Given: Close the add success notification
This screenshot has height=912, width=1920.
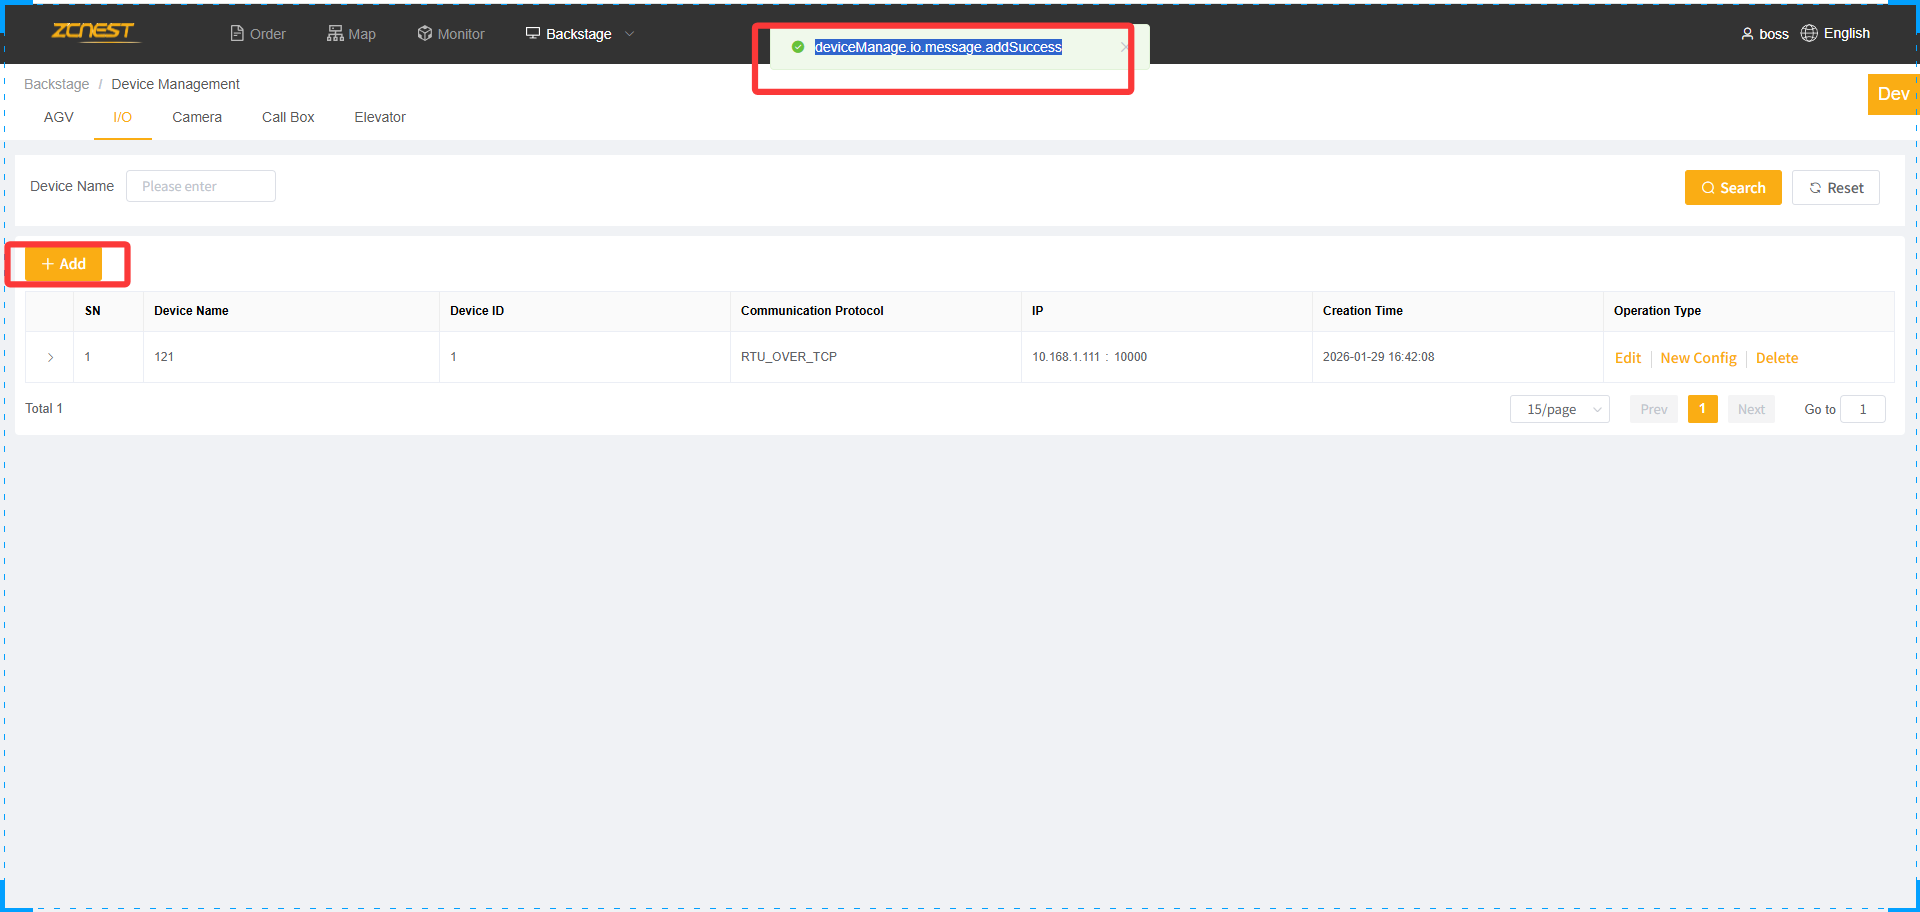Looking at the screenshot, I should coord(1124,47).
